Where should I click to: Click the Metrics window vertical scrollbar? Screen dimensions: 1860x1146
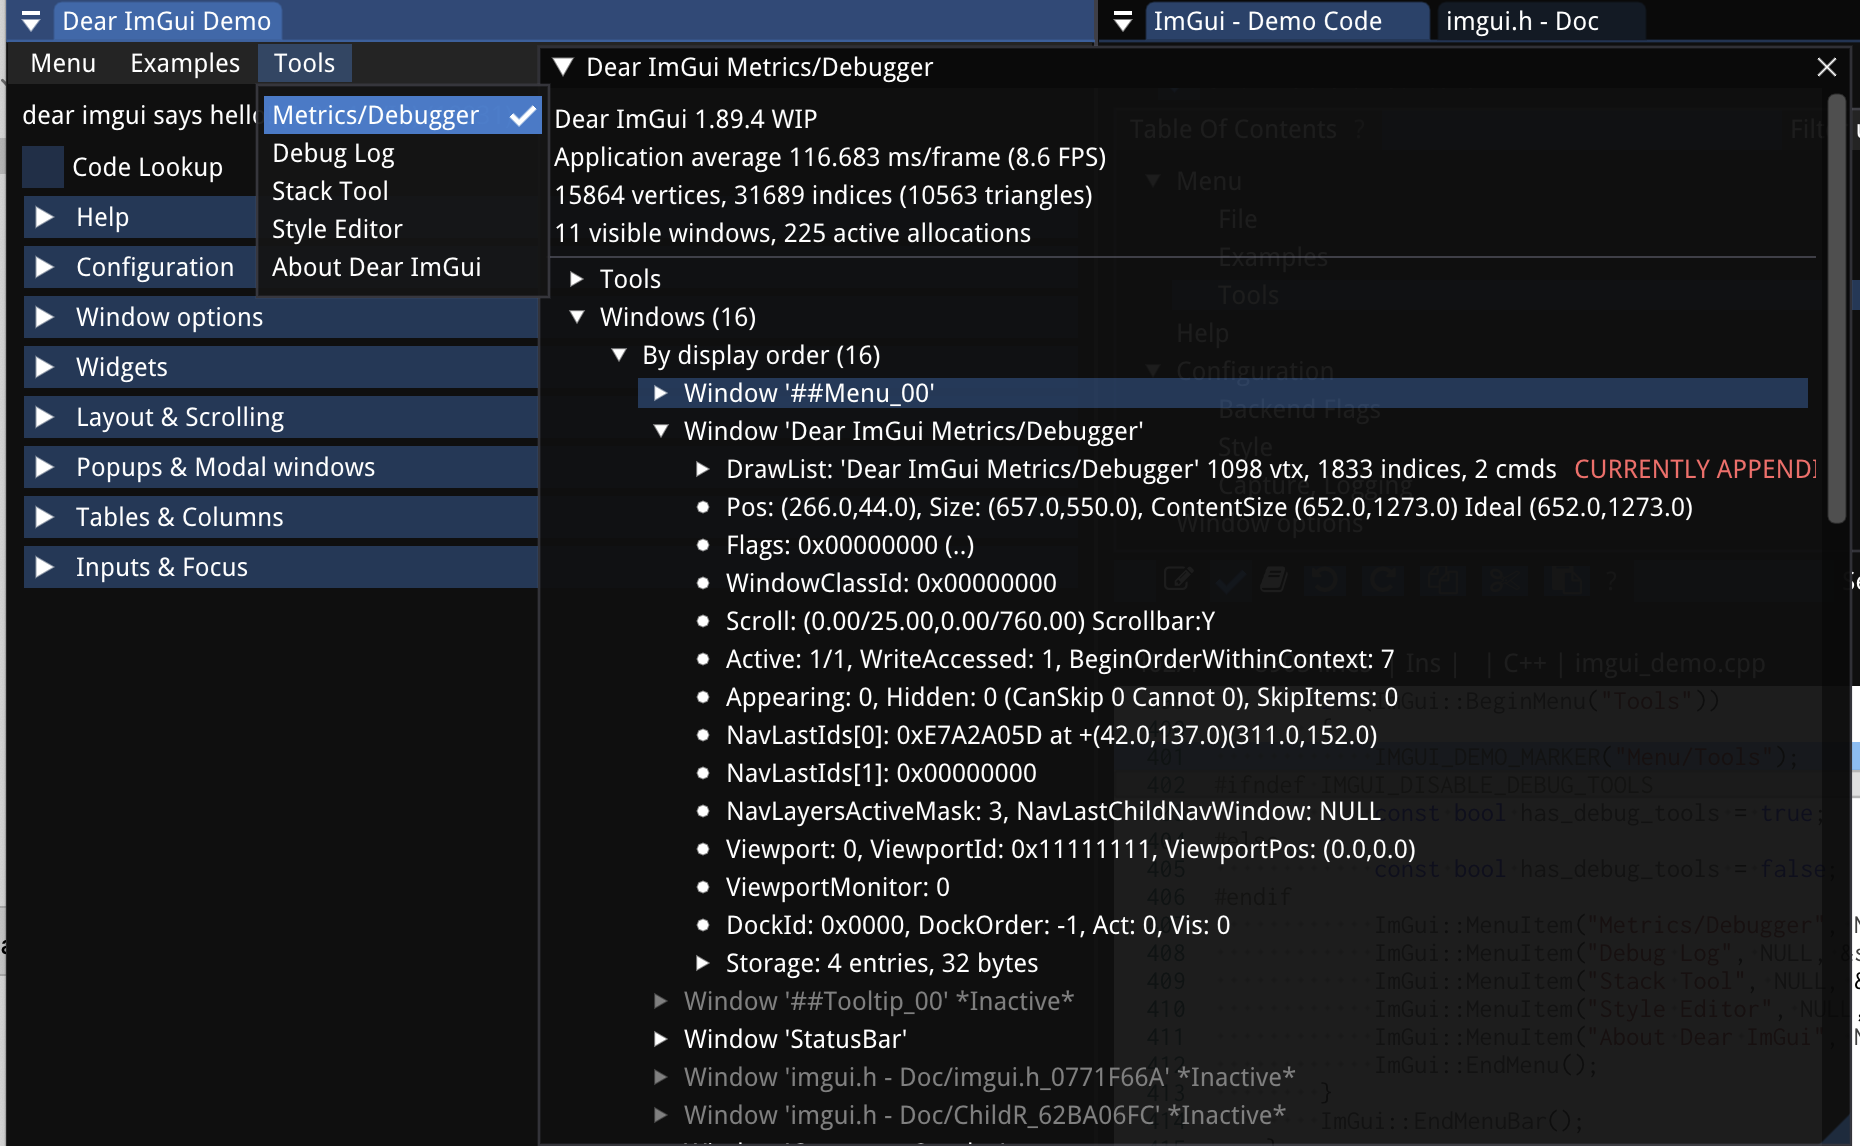click(x=1836, y=309)
